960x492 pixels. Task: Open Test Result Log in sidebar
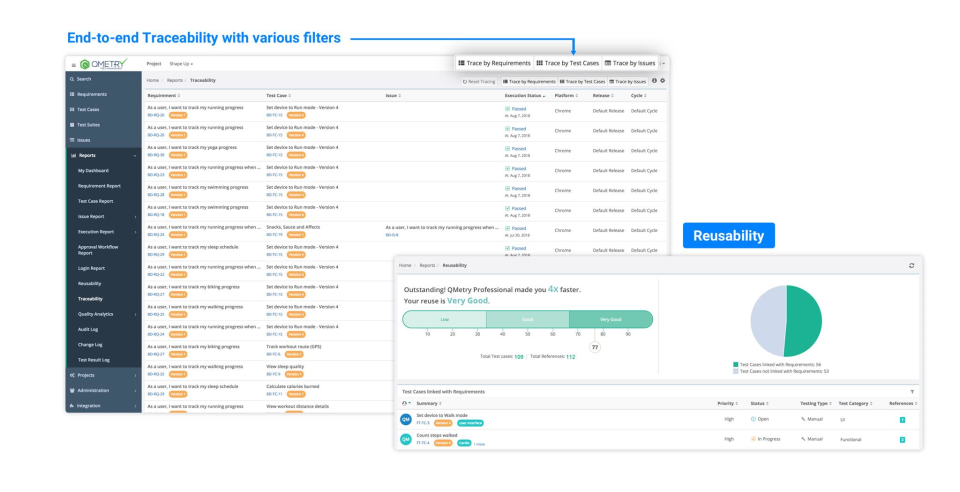coord(94,360)
